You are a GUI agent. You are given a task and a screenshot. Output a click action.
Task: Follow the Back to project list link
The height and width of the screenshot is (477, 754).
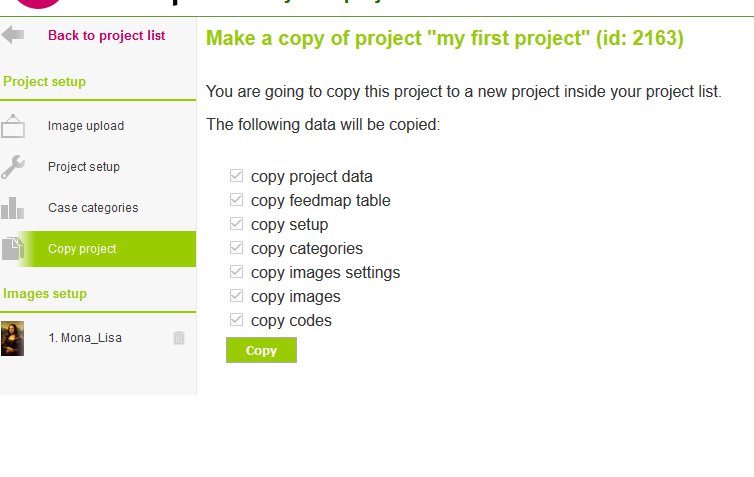point(106,36)
